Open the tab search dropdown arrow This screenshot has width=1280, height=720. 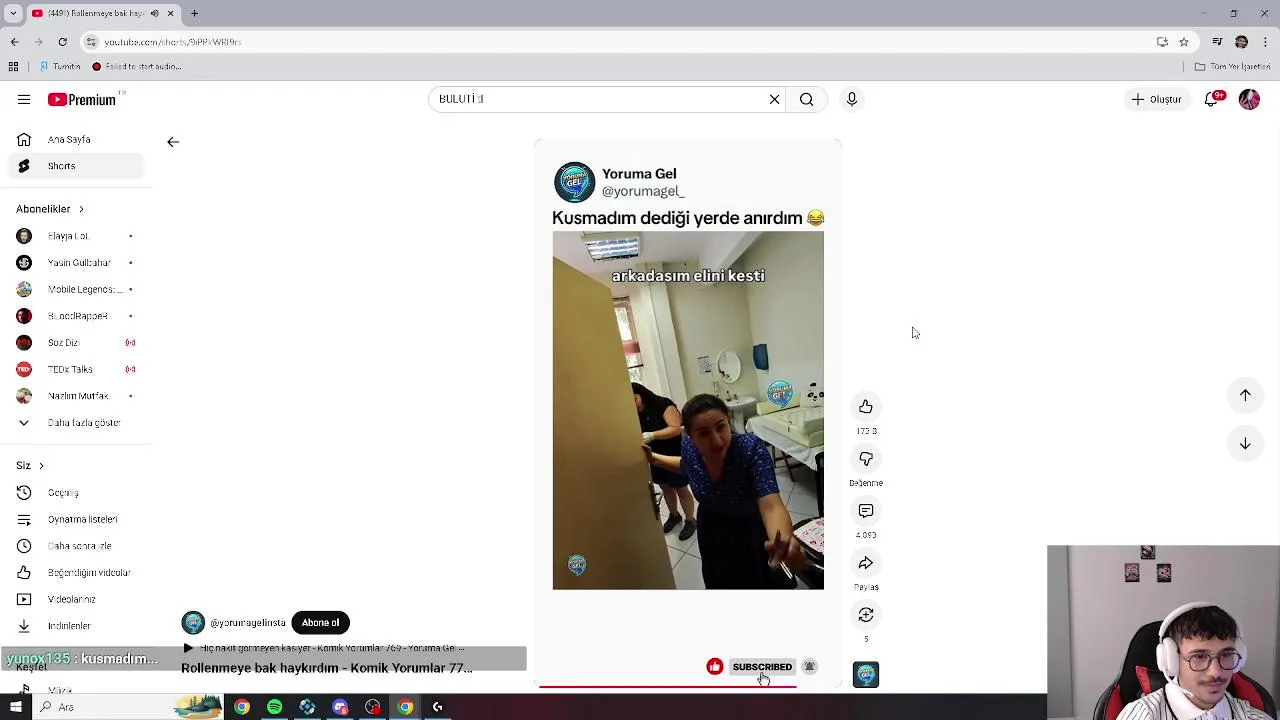tap(13, 13)
